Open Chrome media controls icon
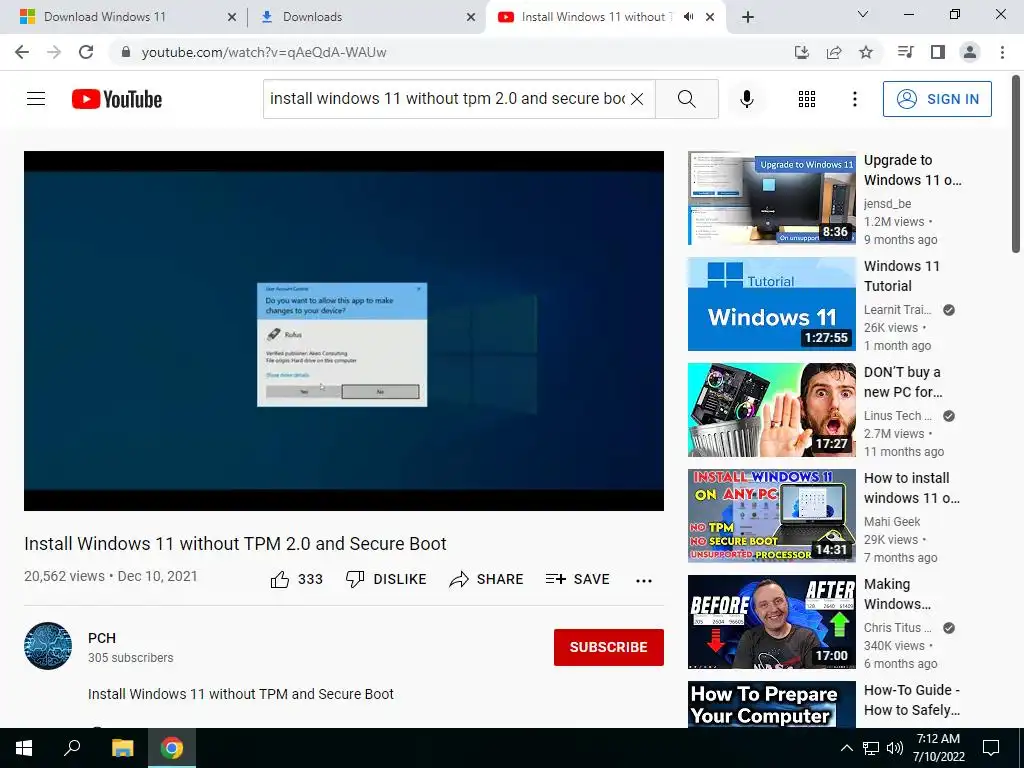 pyautogui.click(x=905, y=52)
